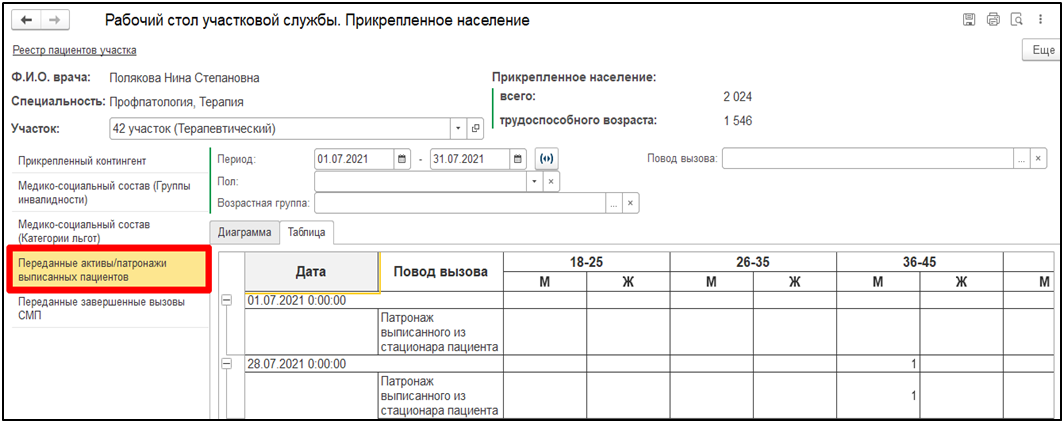Collapse the 01.07.2021 date group
This screenshot has height=423, width=1064.
229,300
